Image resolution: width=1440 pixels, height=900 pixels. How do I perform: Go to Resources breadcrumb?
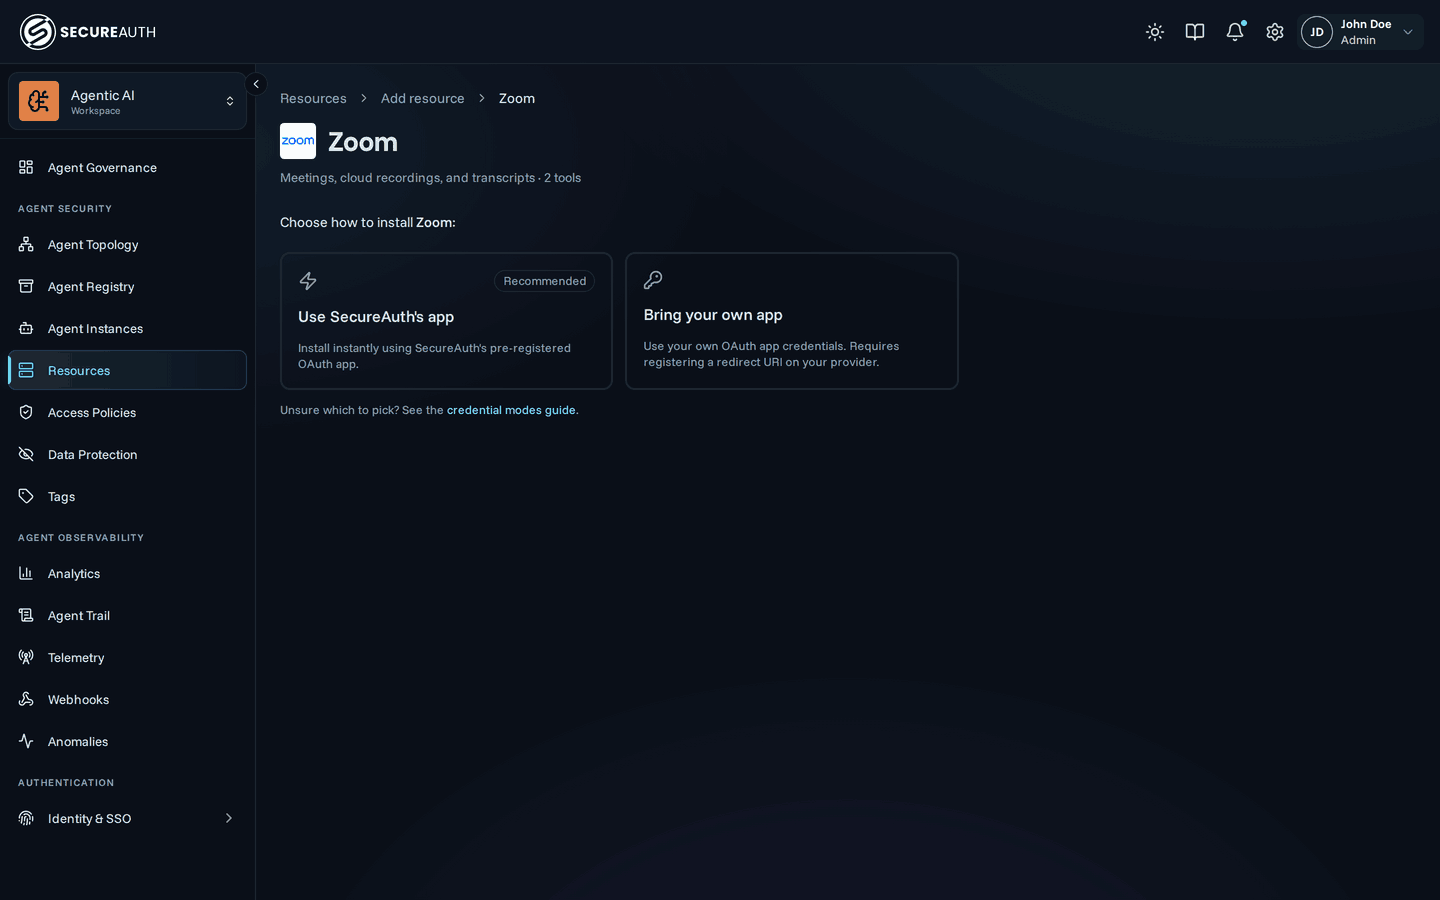click(313, 98)
